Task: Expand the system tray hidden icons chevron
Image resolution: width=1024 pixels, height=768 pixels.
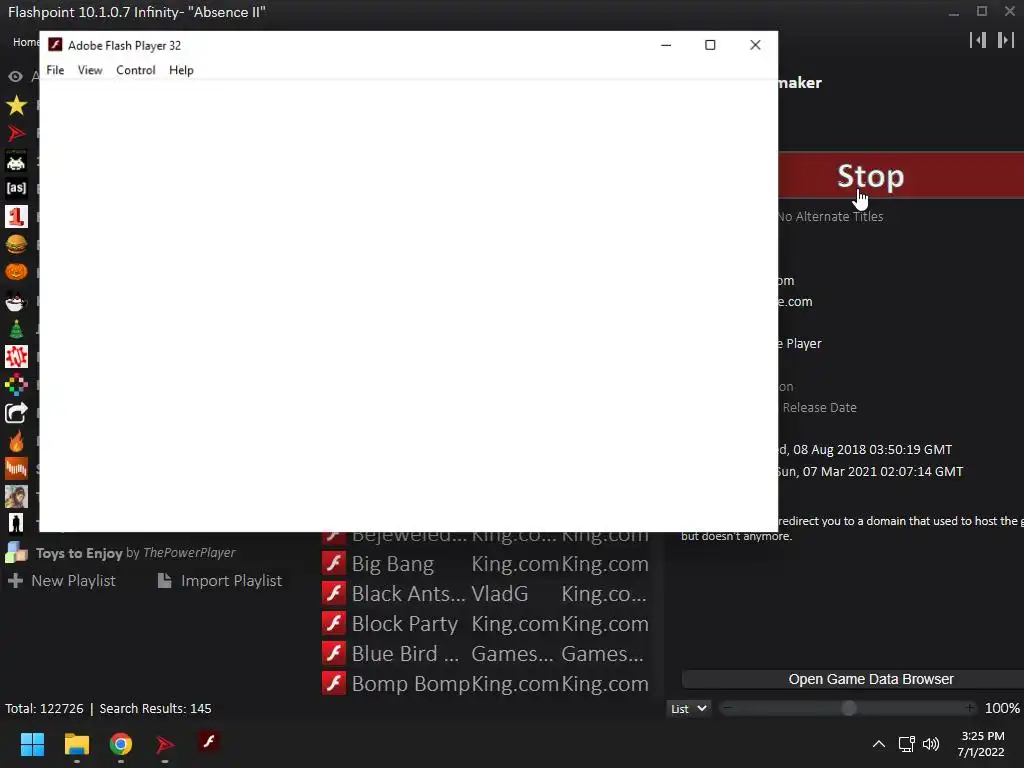Action: pos(879,744)
